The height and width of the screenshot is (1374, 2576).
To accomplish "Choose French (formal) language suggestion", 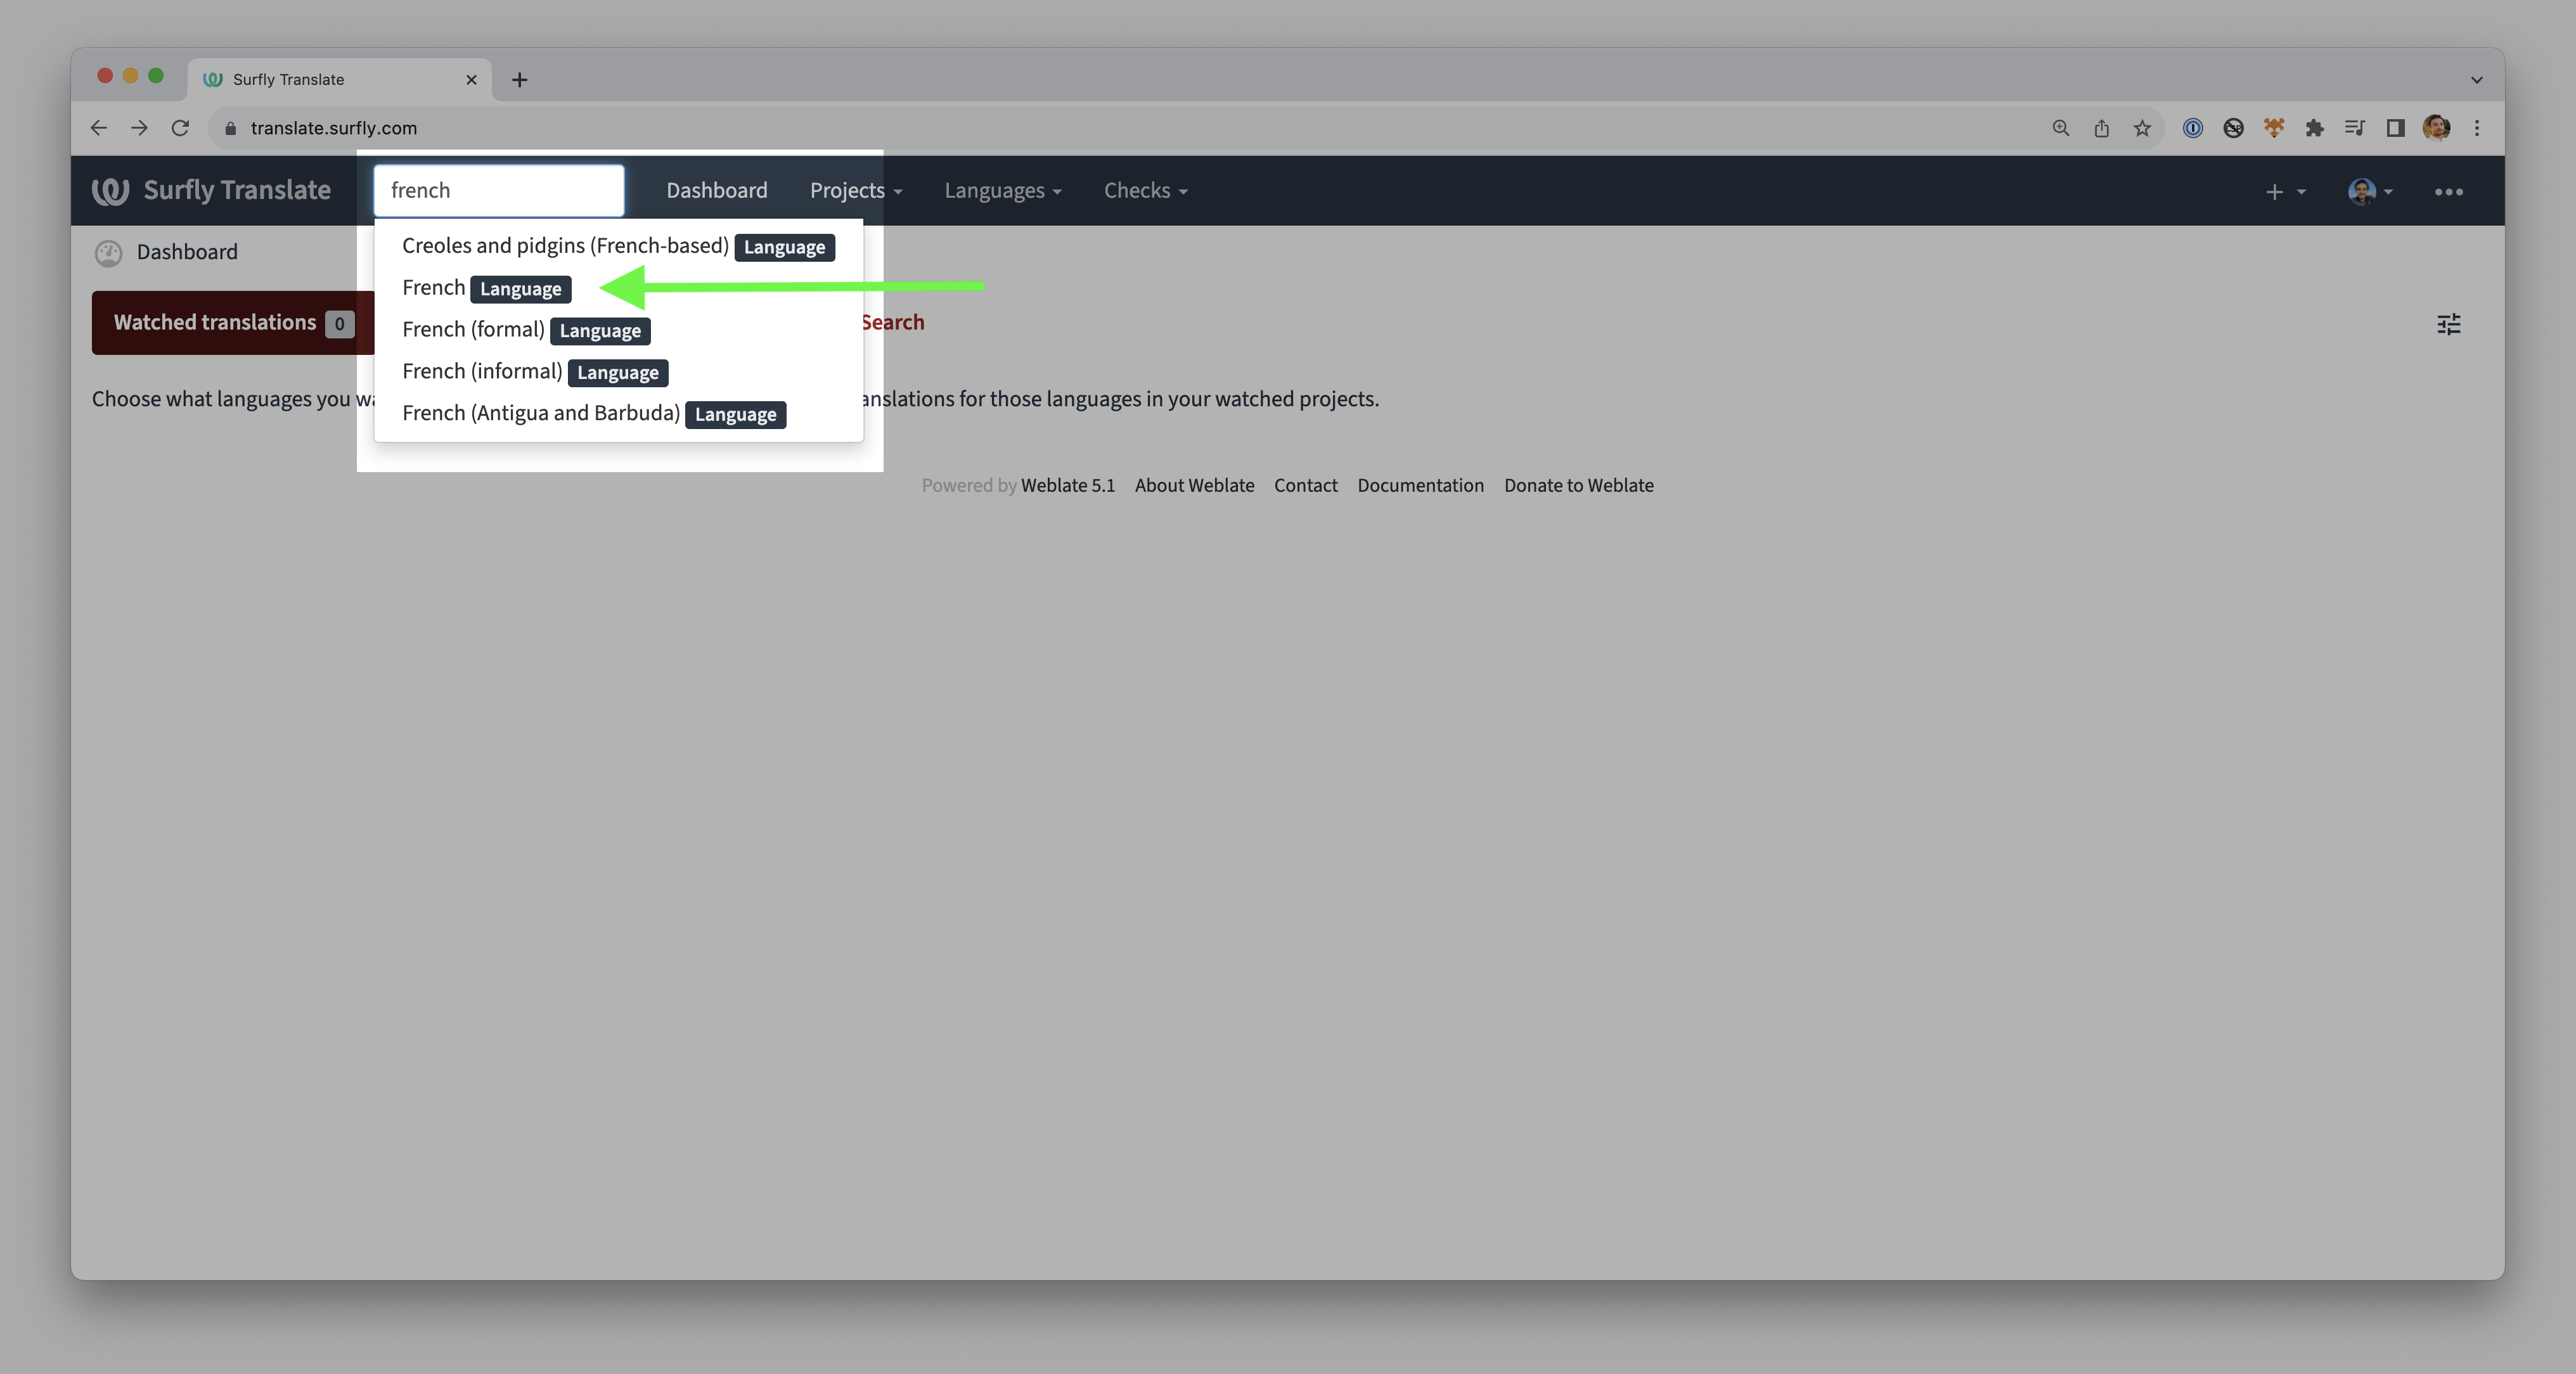I will 473,330.
